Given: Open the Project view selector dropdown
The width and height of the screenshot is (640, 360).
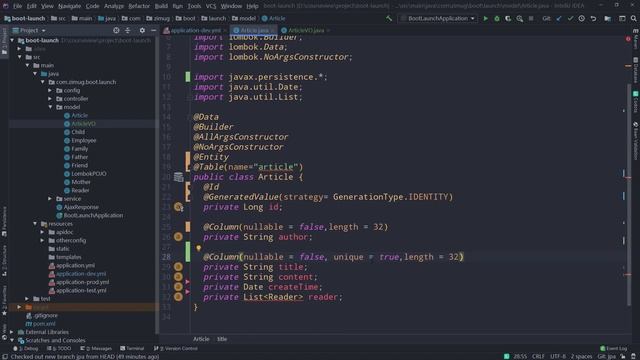Looking at the screenshot, I should tap(29, 30).
